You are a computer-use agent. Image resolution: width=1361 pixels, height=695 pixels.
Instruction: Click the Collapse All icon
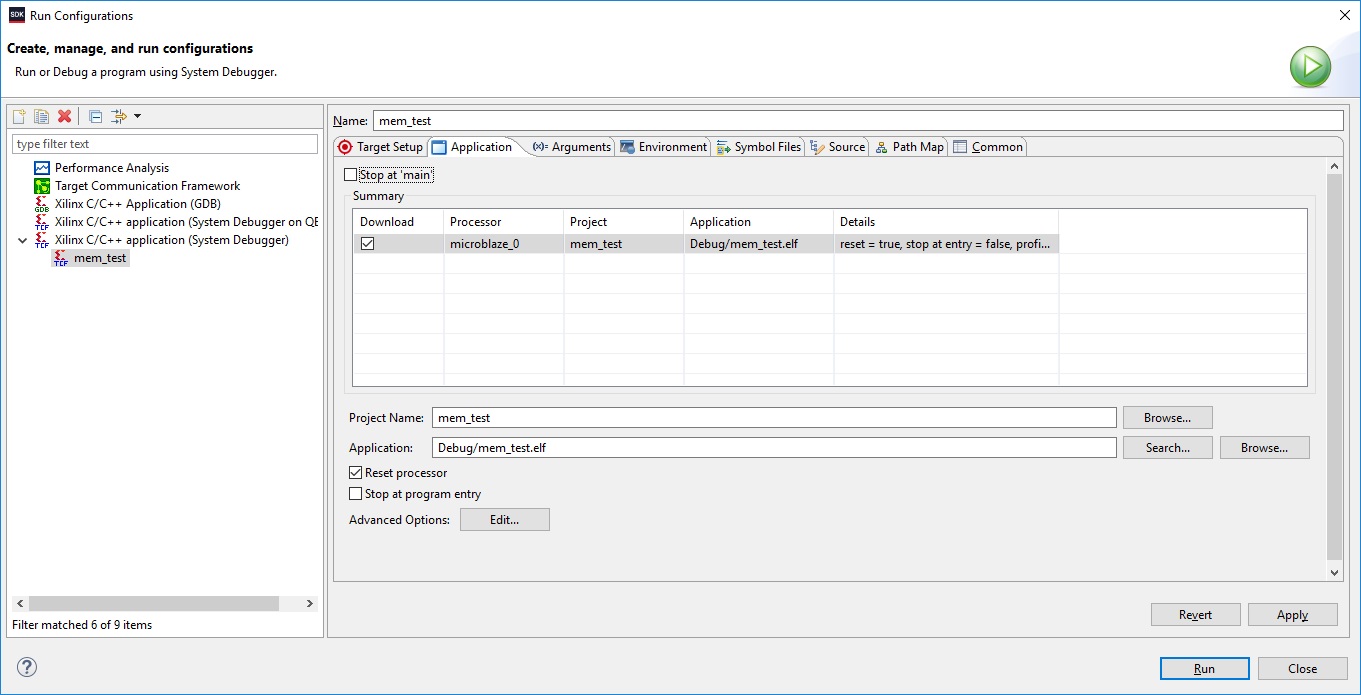pos(95,116)
